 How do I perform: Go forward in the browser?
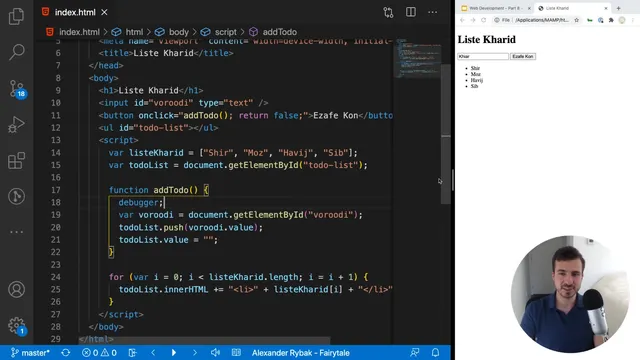[473, 20]
